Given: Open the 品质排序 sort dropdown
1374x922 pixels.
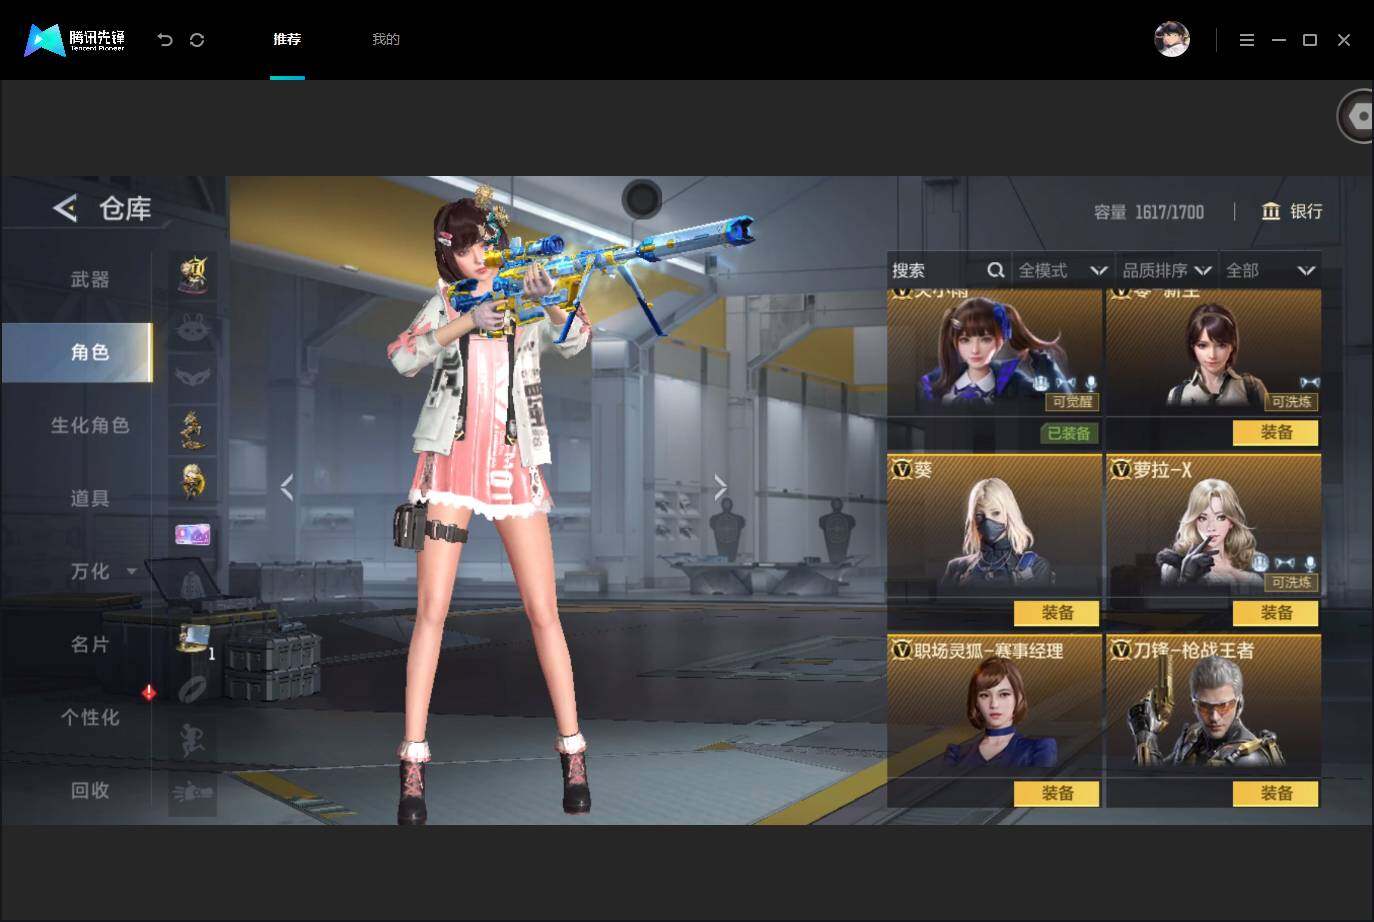Looking at the screenshot, I should 1167,270.
